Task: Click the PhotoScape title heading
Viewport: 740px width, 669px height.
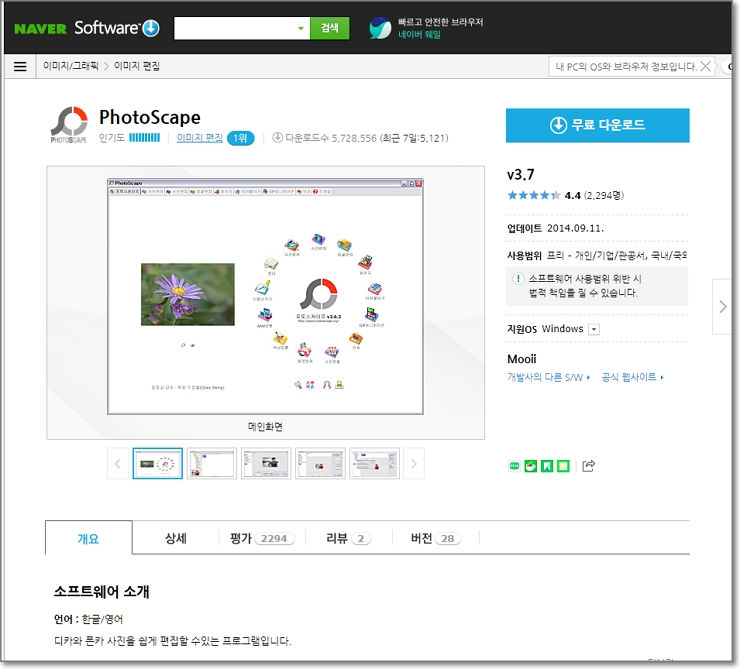Action: point(150,117)
